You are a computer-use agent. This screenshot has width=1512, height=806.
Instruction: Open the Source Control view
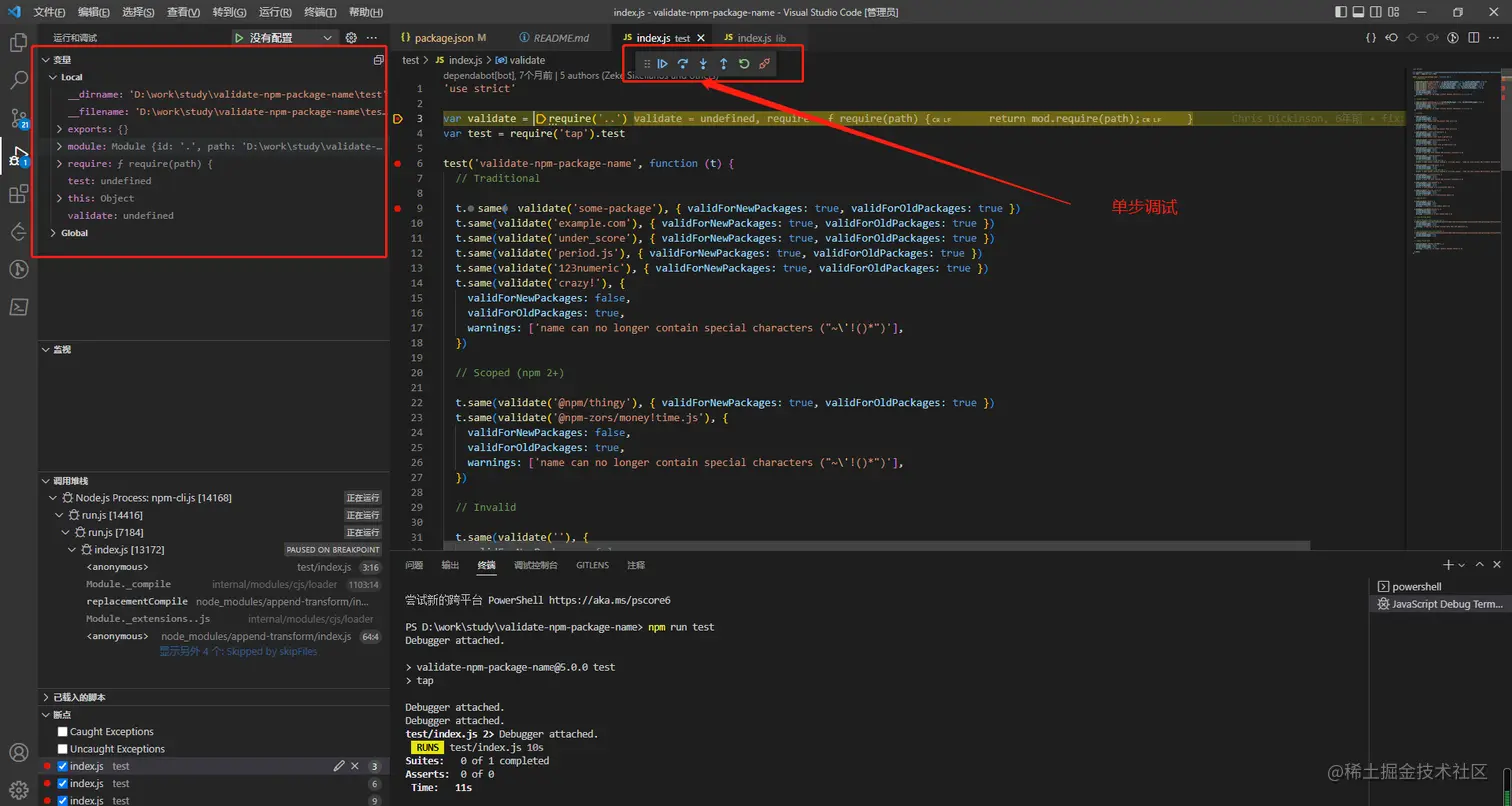tap(18, 118)
